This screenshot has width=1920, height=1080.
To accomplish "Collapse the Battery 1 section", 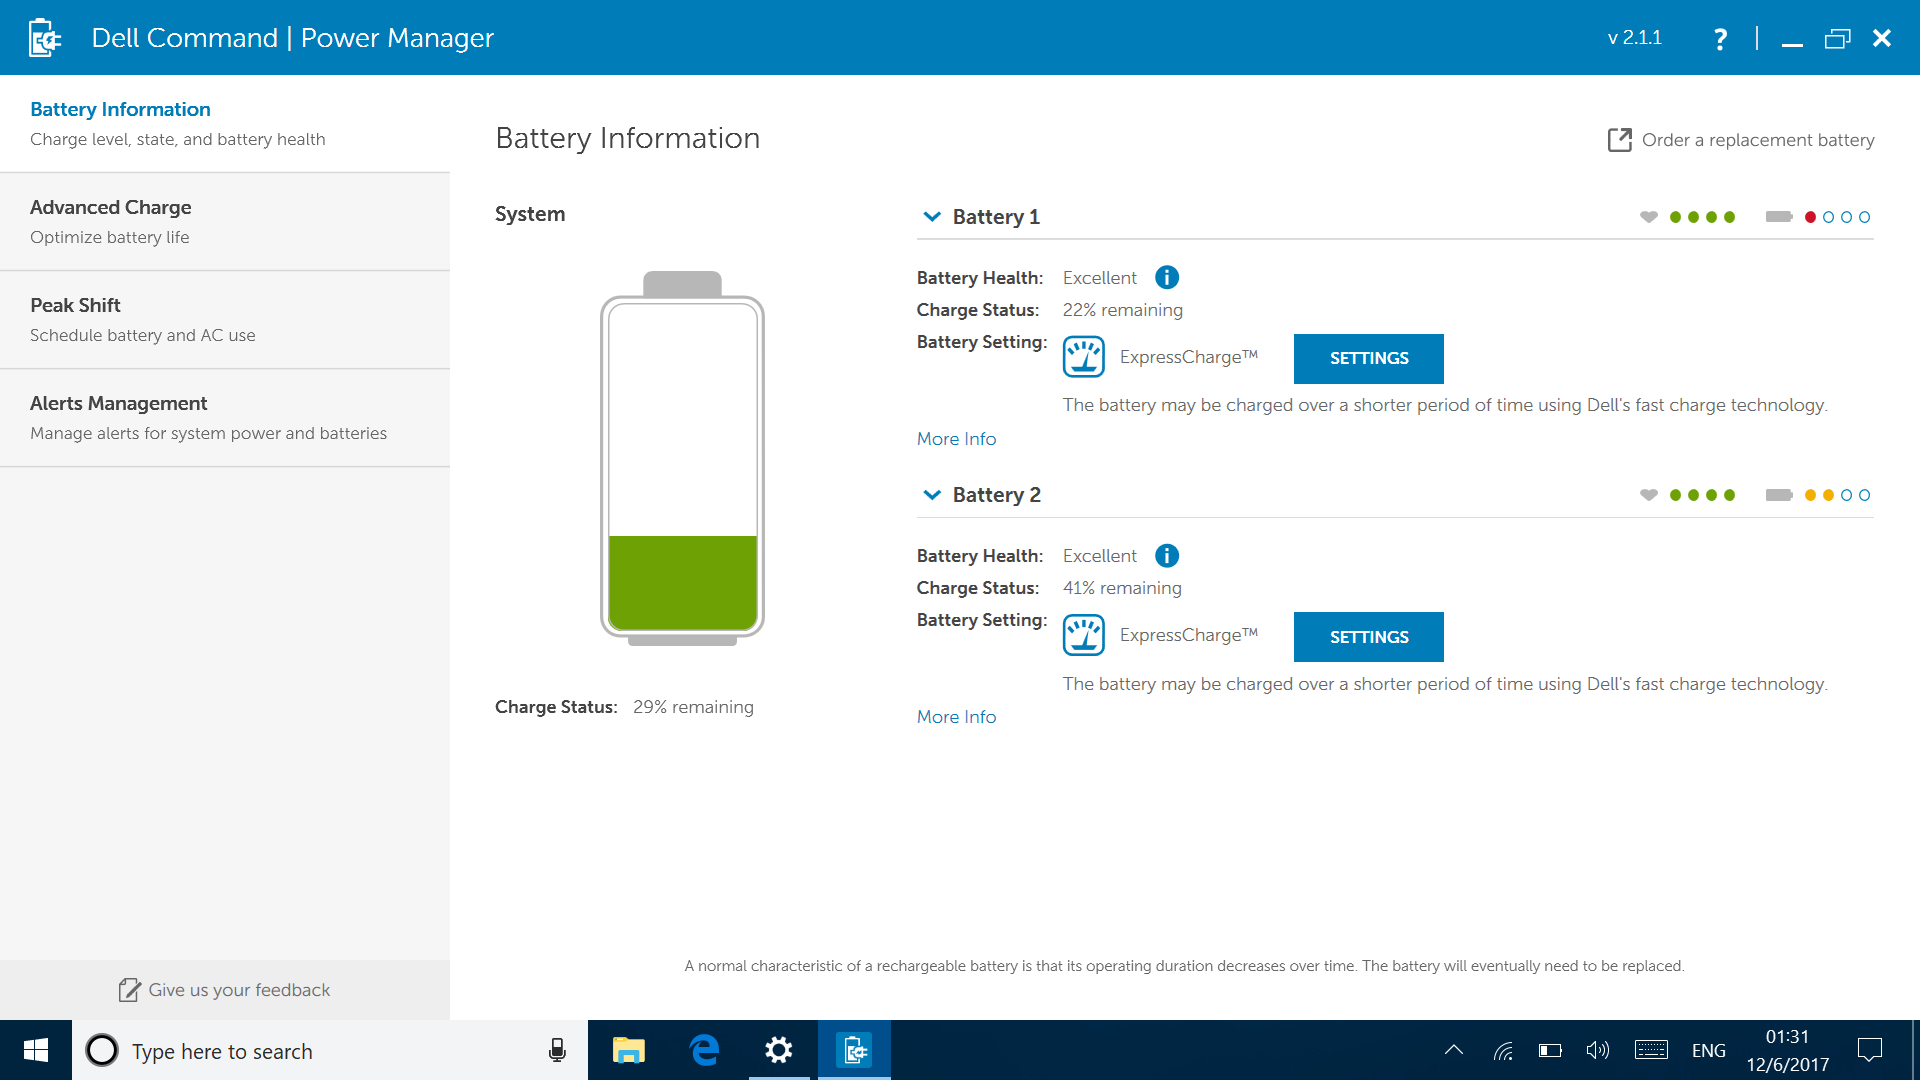I will [932, 217].
